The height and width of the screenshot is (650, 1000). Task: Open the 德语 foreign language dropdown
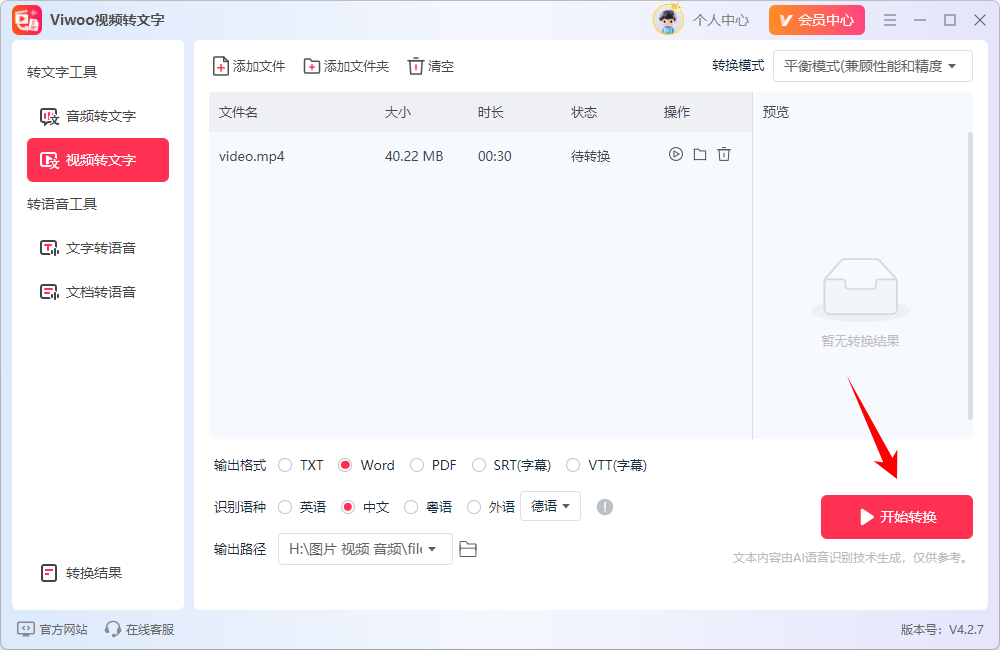pyautogui.click(x=550, y=506)
